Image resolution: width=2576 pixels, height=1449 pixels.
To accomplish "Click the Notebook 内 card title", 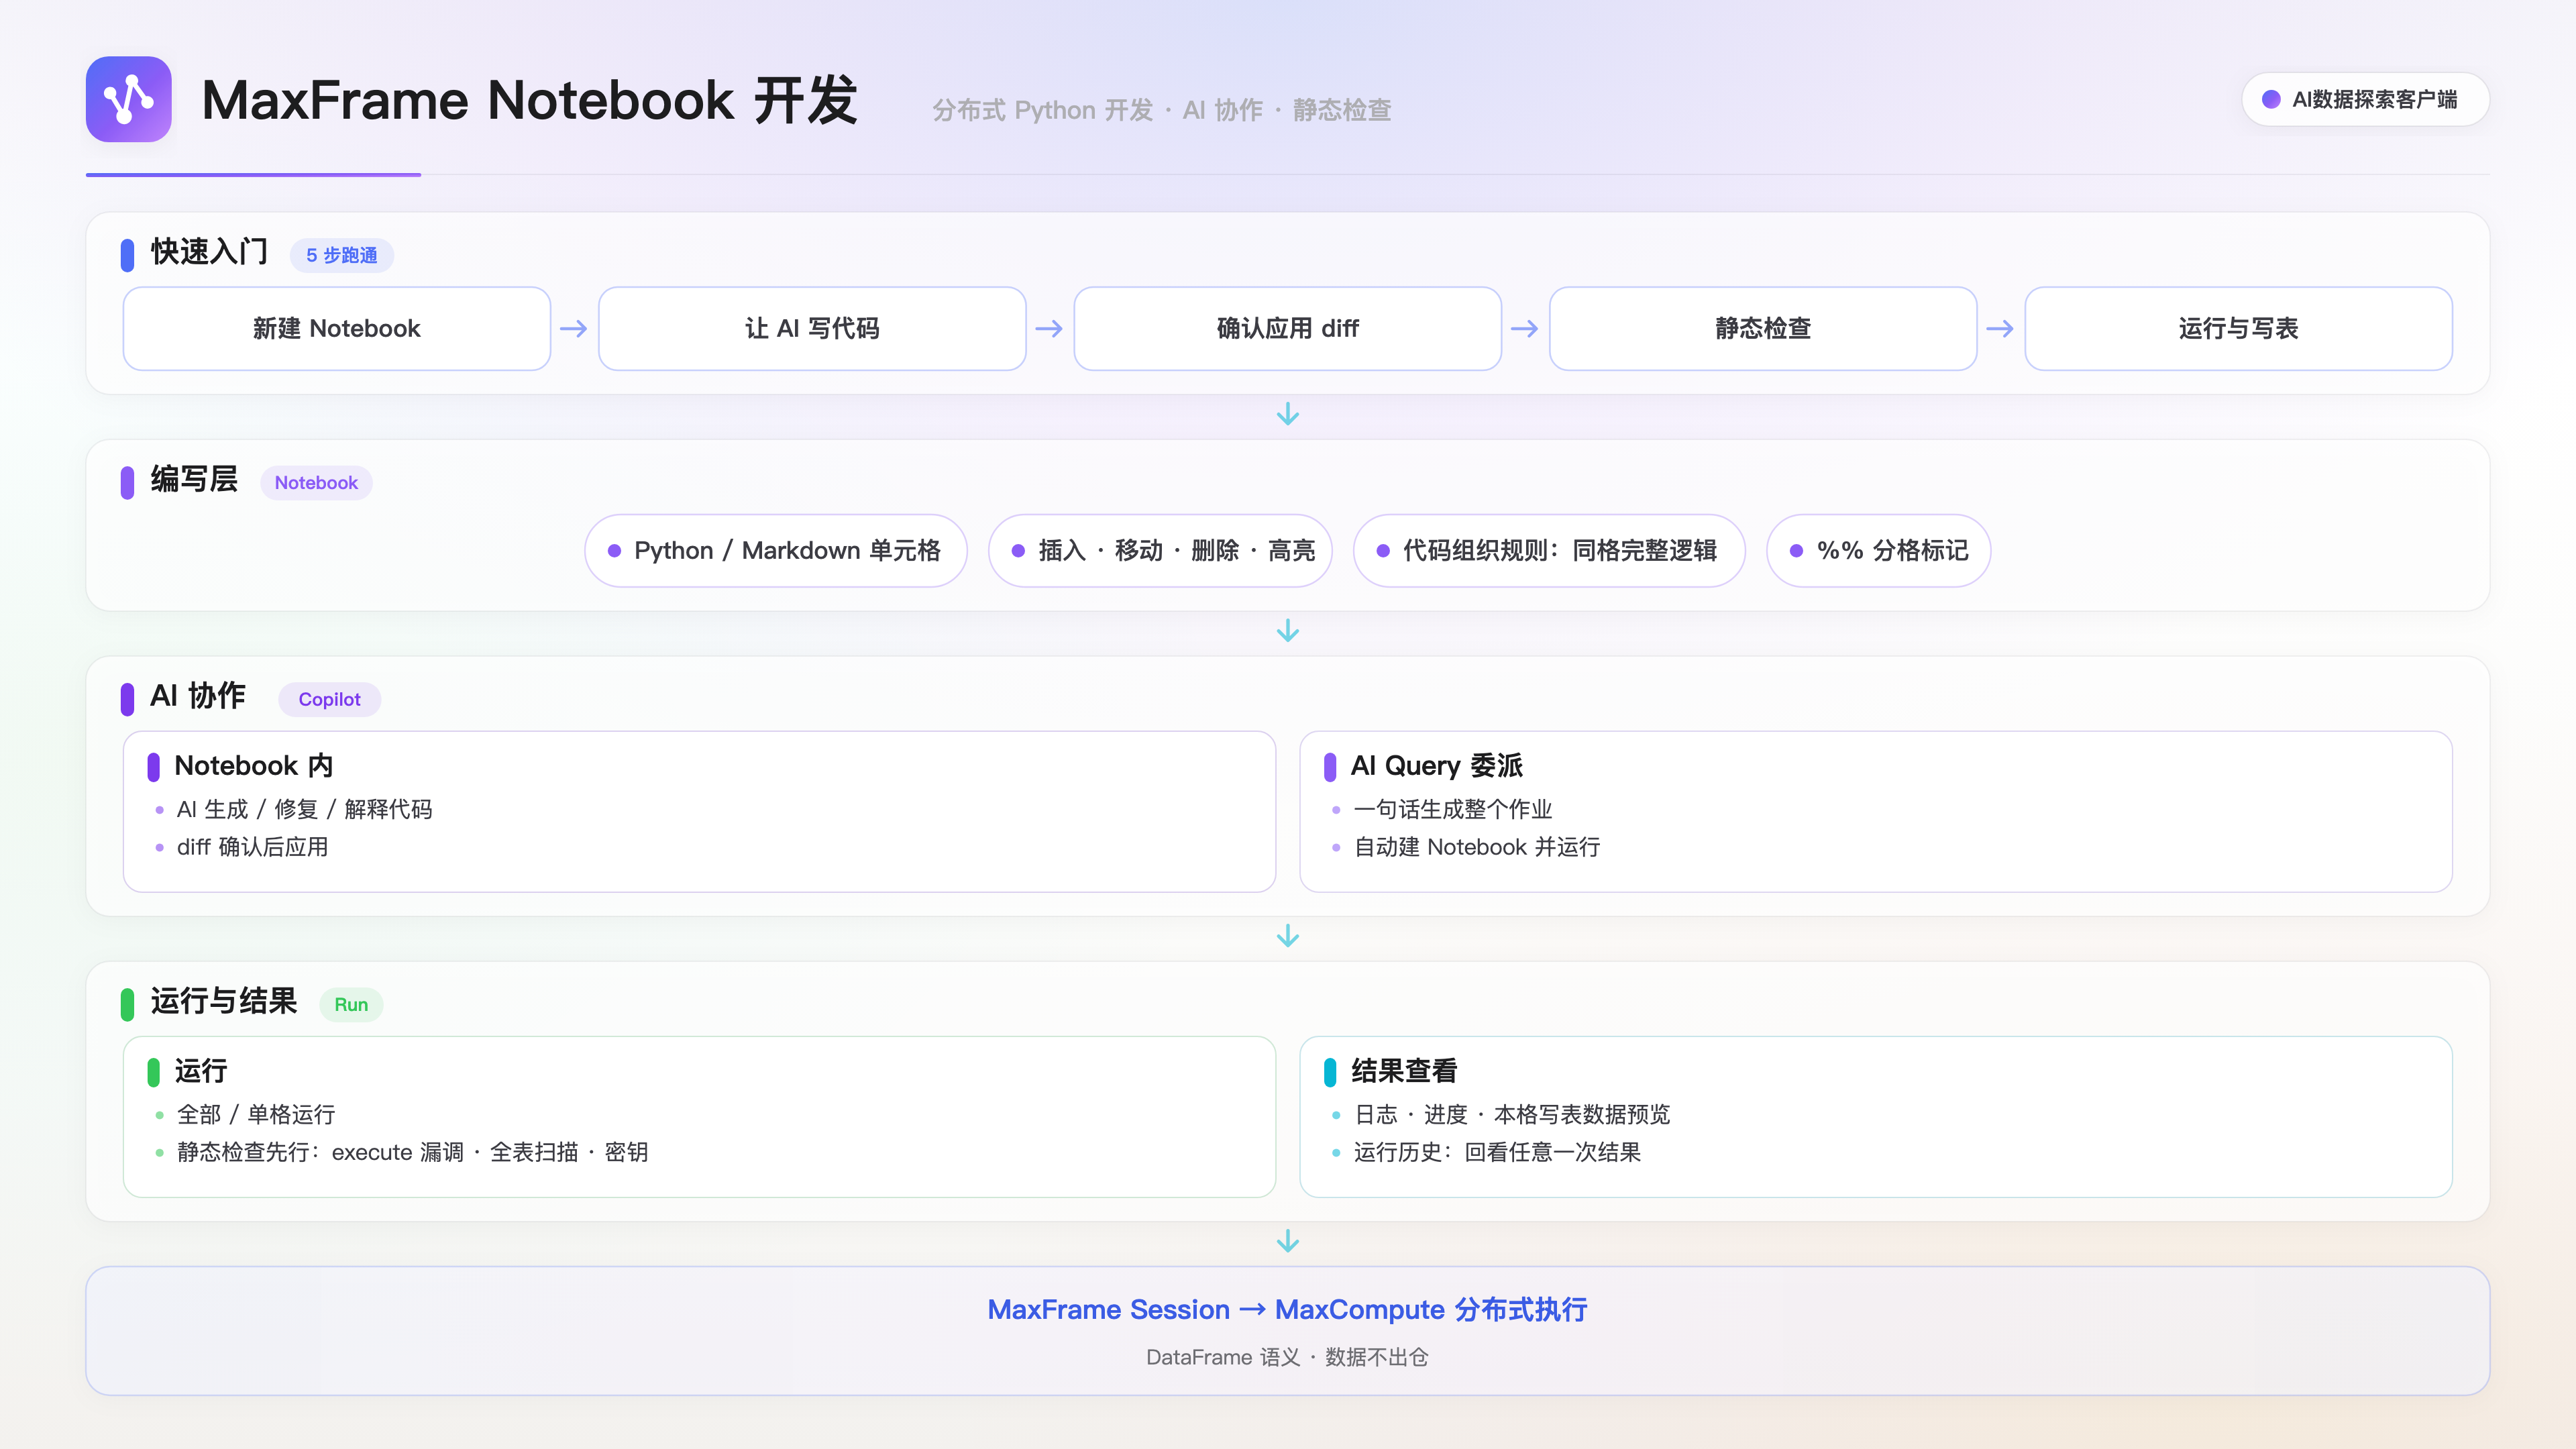I will [x=254, y=766].
